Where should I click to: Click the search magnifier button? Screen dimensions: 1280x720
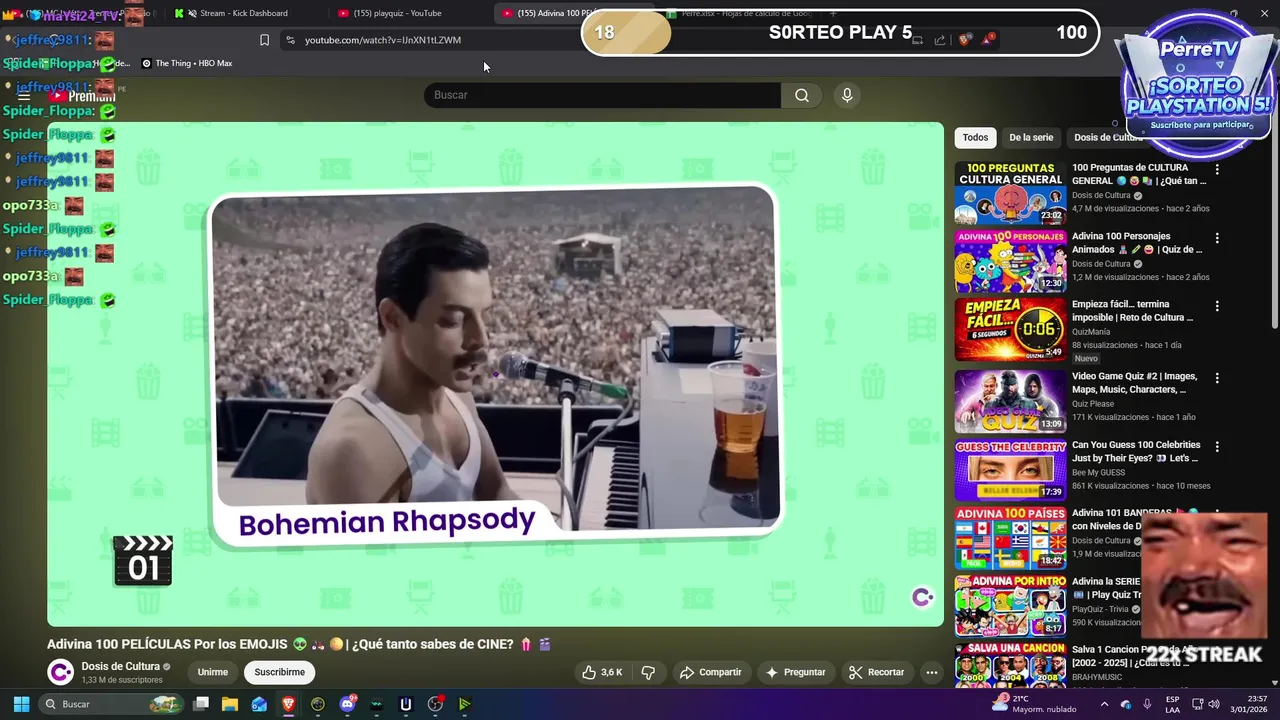click(x=802, y=95)
